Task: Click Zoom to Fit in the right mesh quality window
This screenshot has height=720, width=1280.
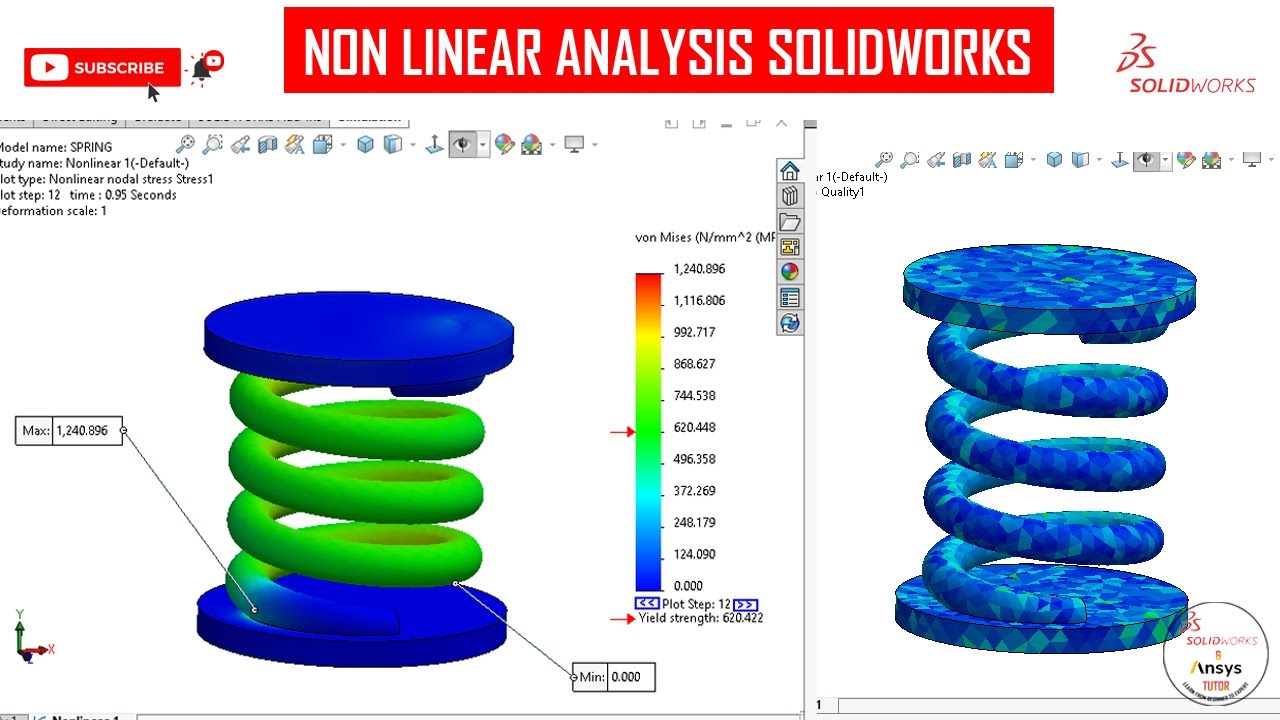Action: (x=884, y=159)
